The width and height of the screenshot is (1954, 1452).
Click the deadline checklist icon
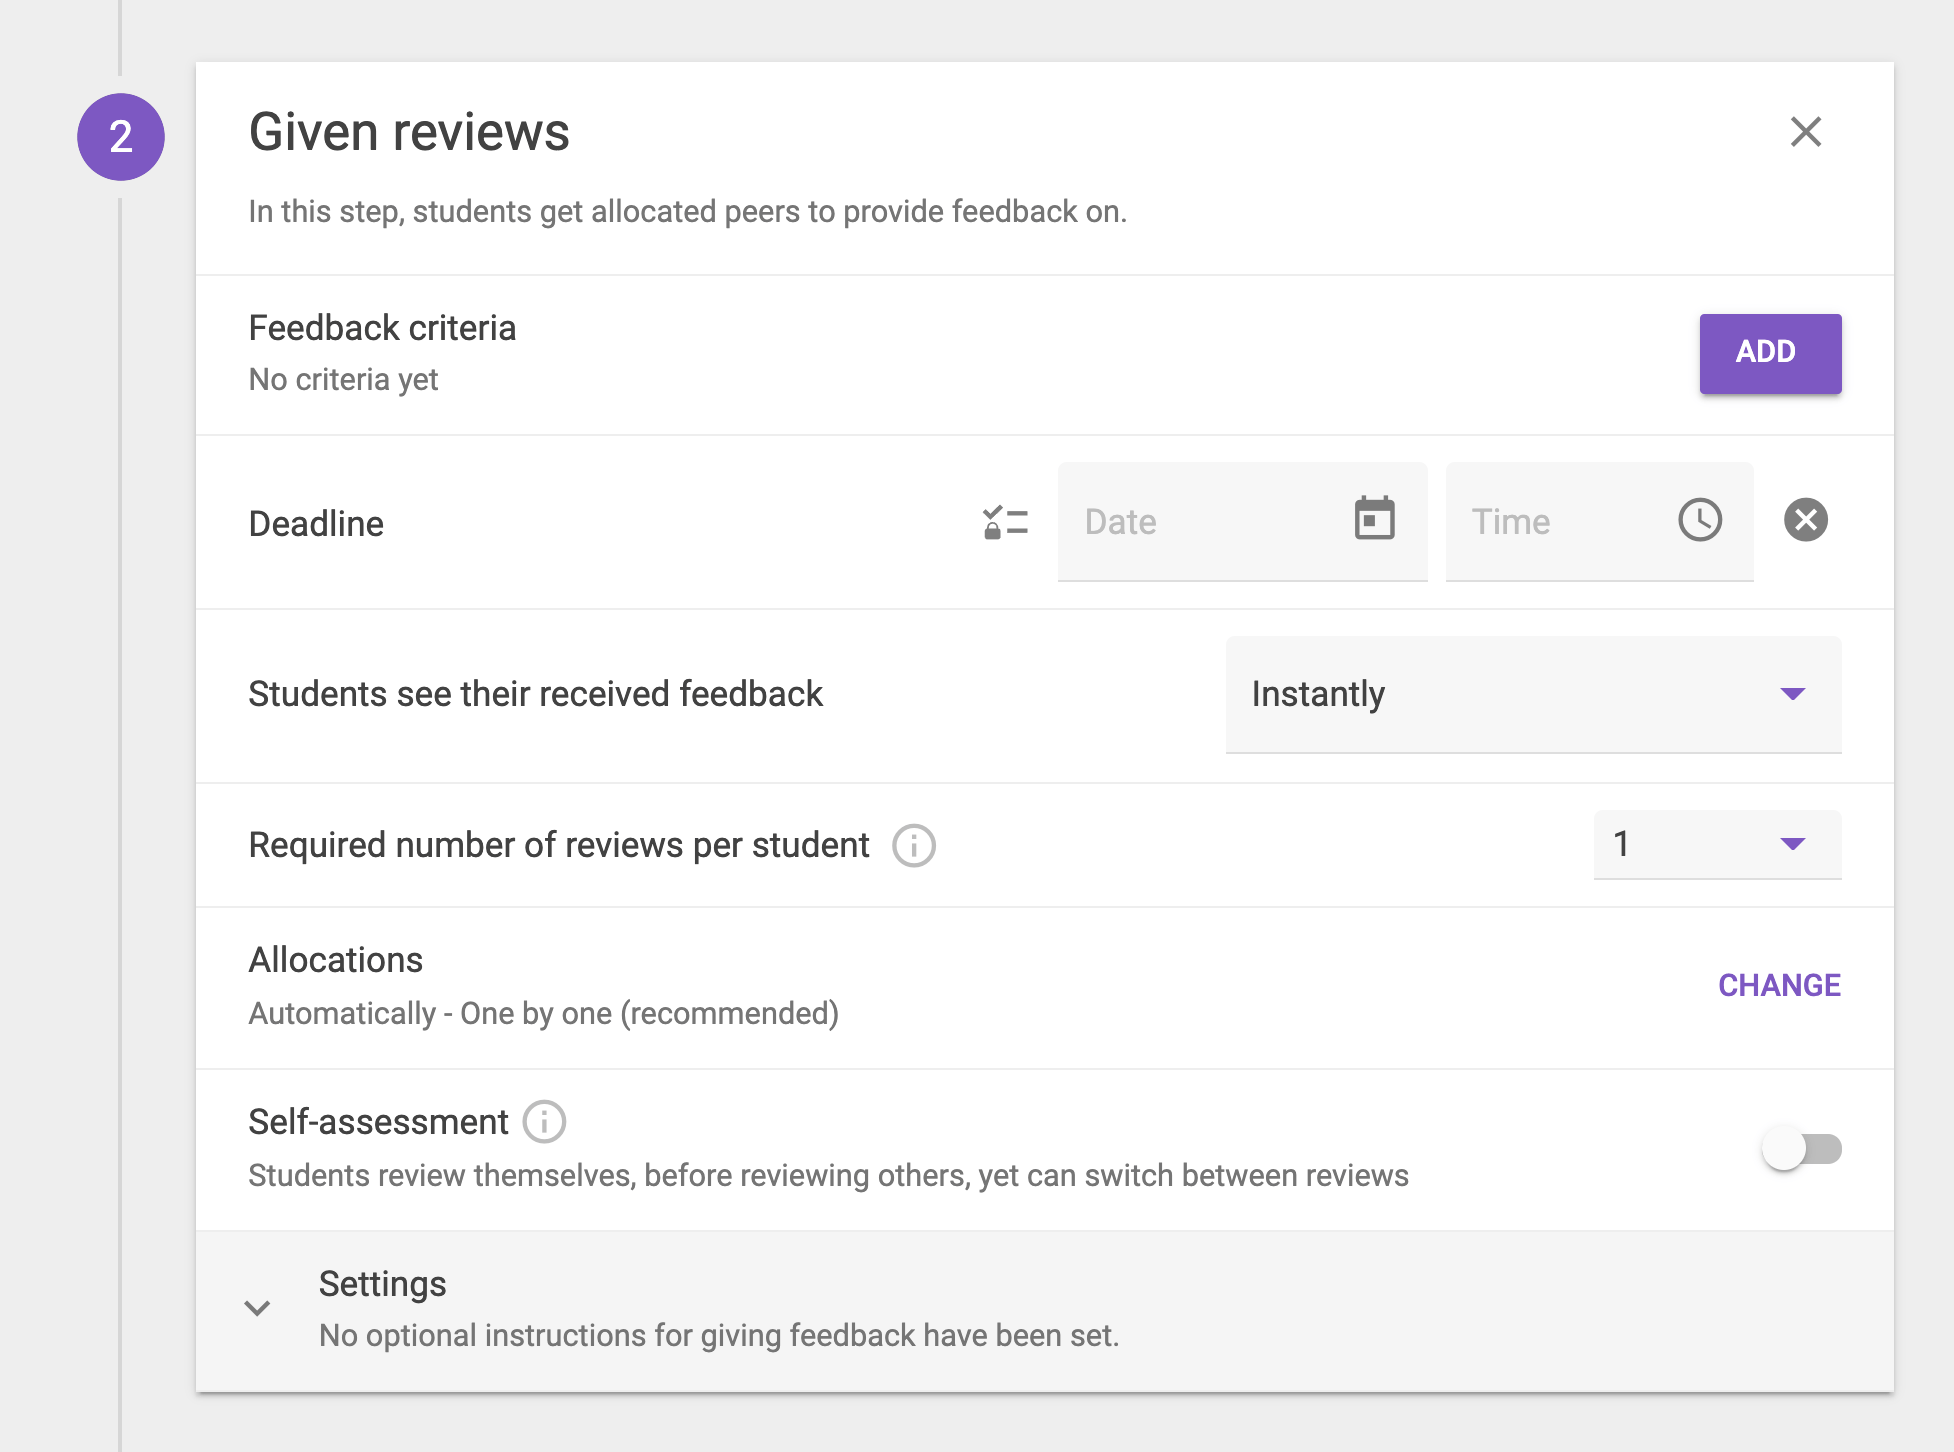pyautogui.click(x=1003, y=521)
